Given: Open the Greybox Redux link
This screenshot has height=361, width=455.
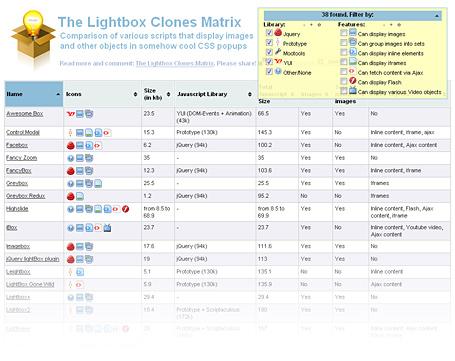Looking at the screenshot, I should 26,196.
